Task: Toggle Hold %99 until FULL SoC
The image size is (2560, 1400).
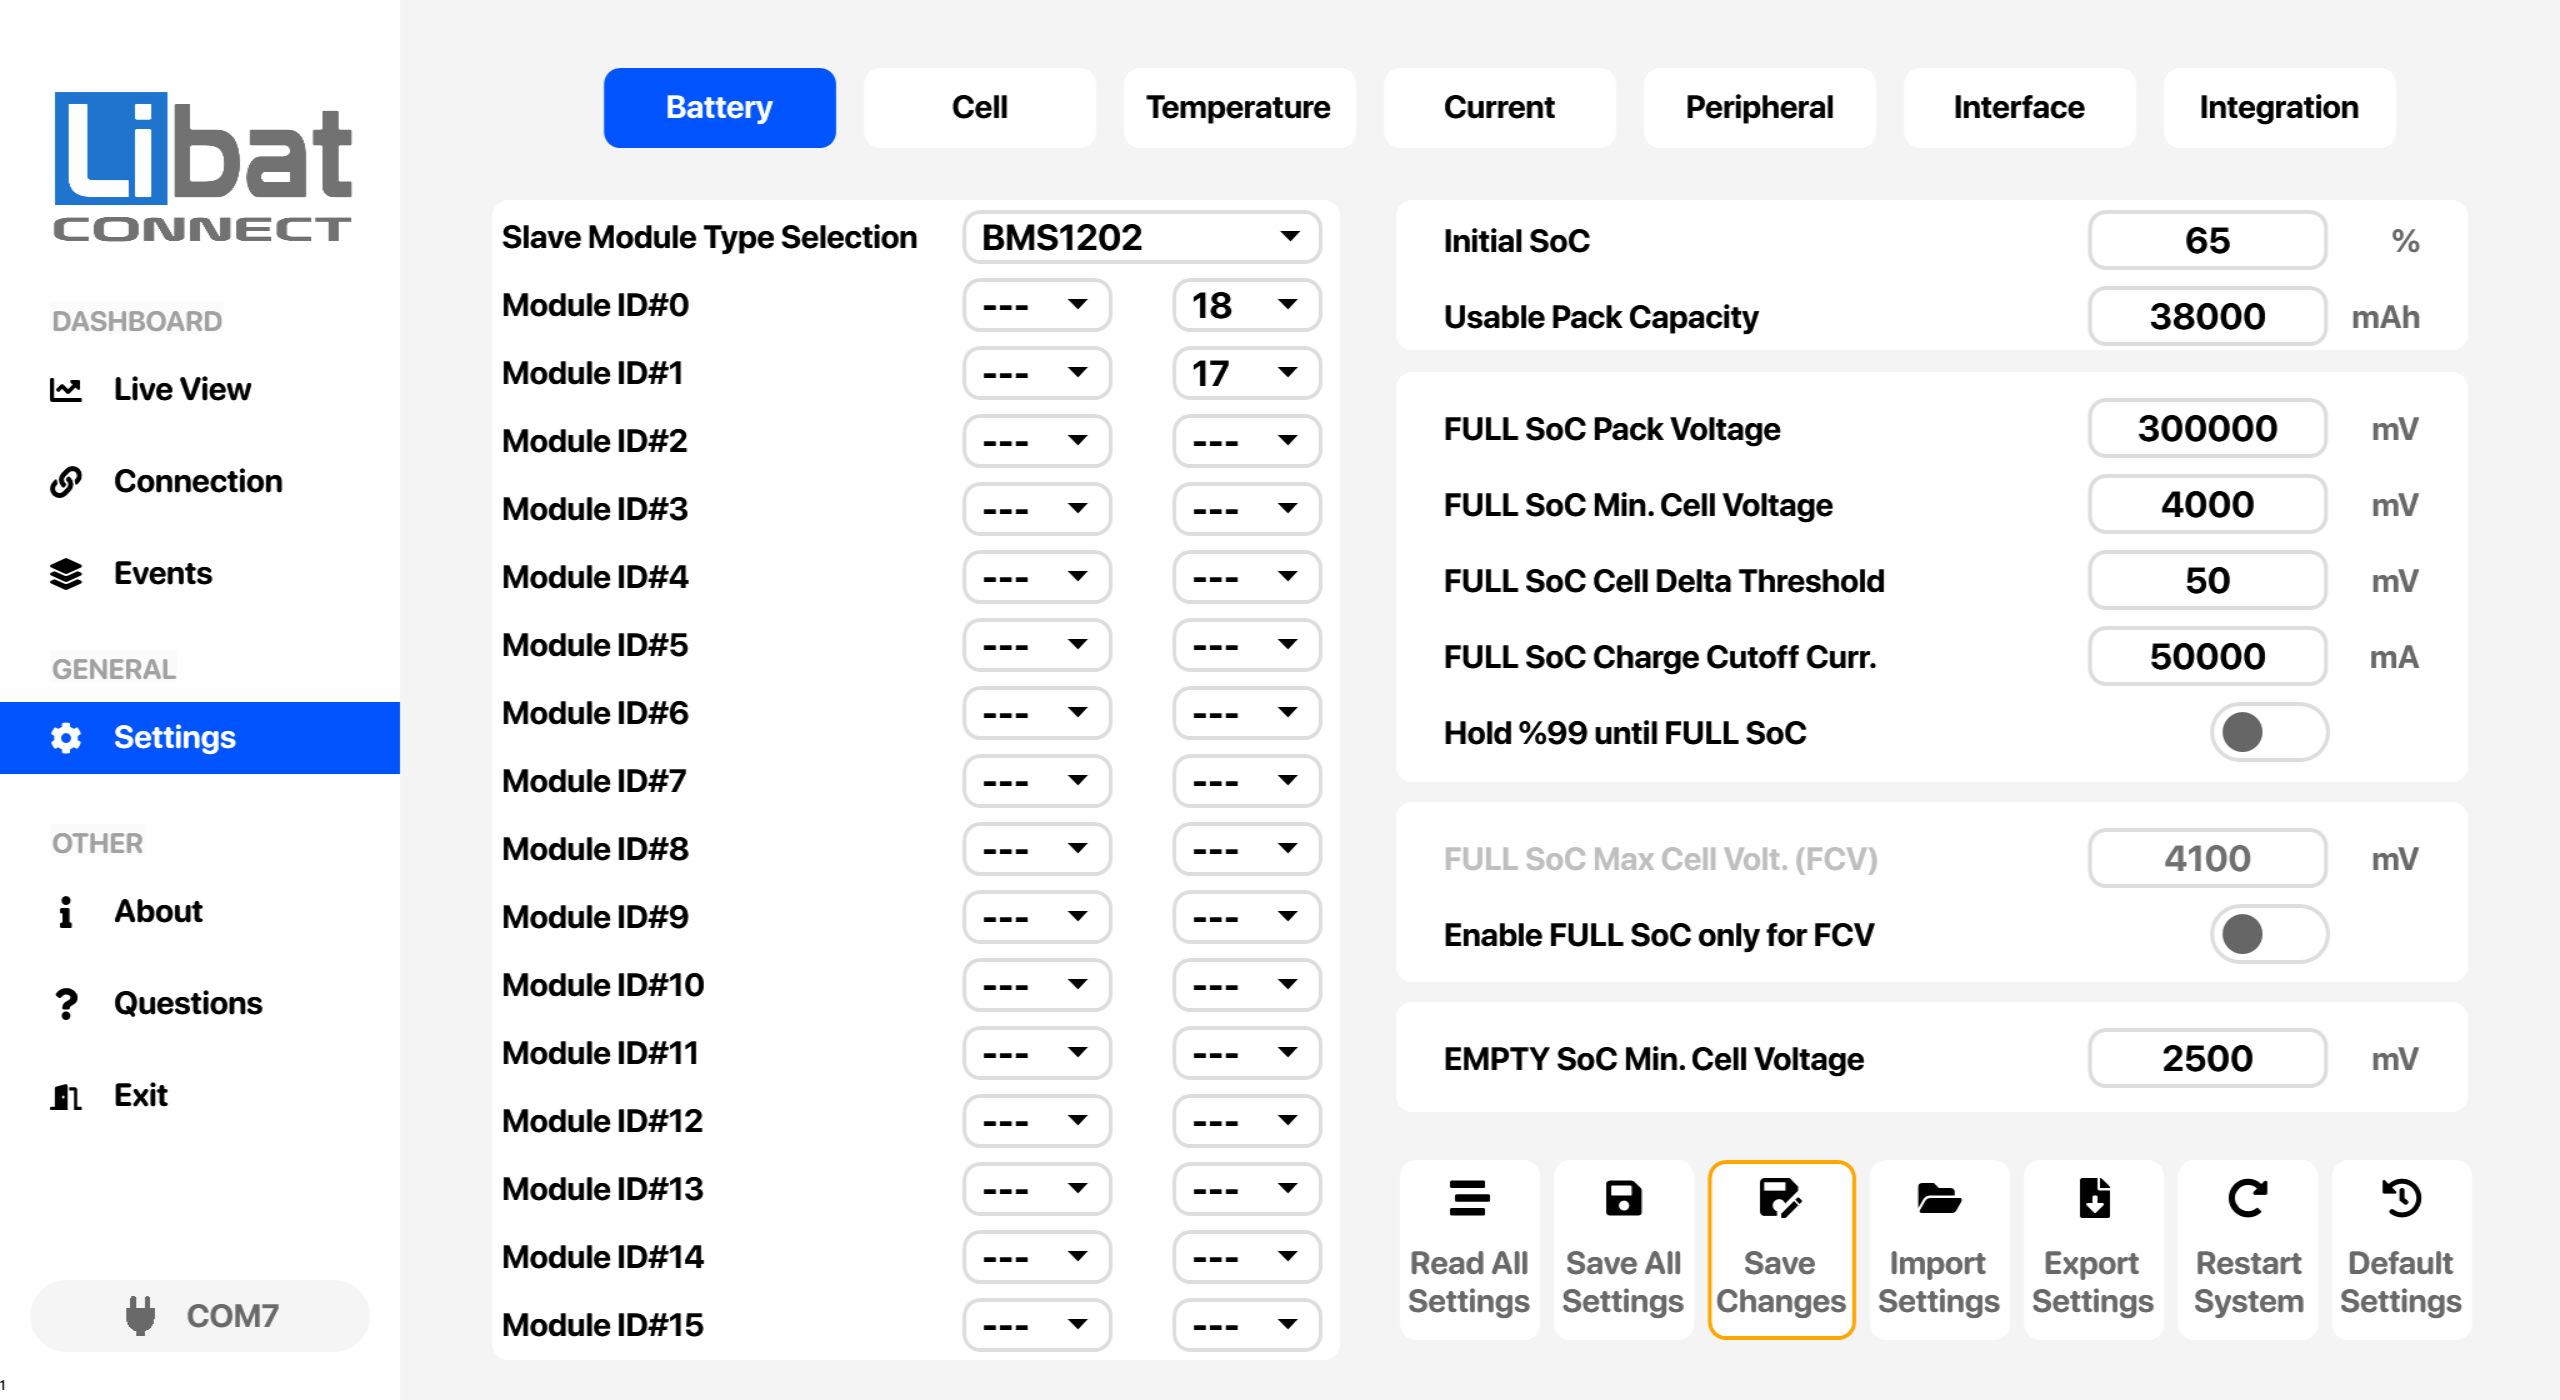Action: point(2269,733)
